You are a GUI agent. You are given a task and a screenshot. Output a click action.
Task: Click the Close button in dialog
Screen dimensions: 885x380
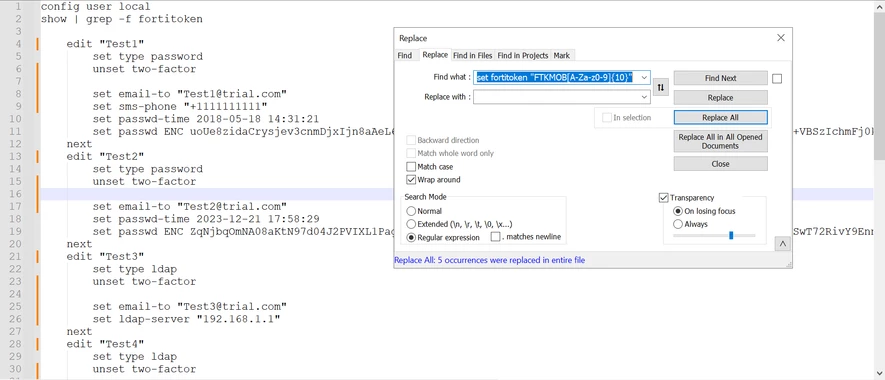pyautogui.click(x=720, y=164)
